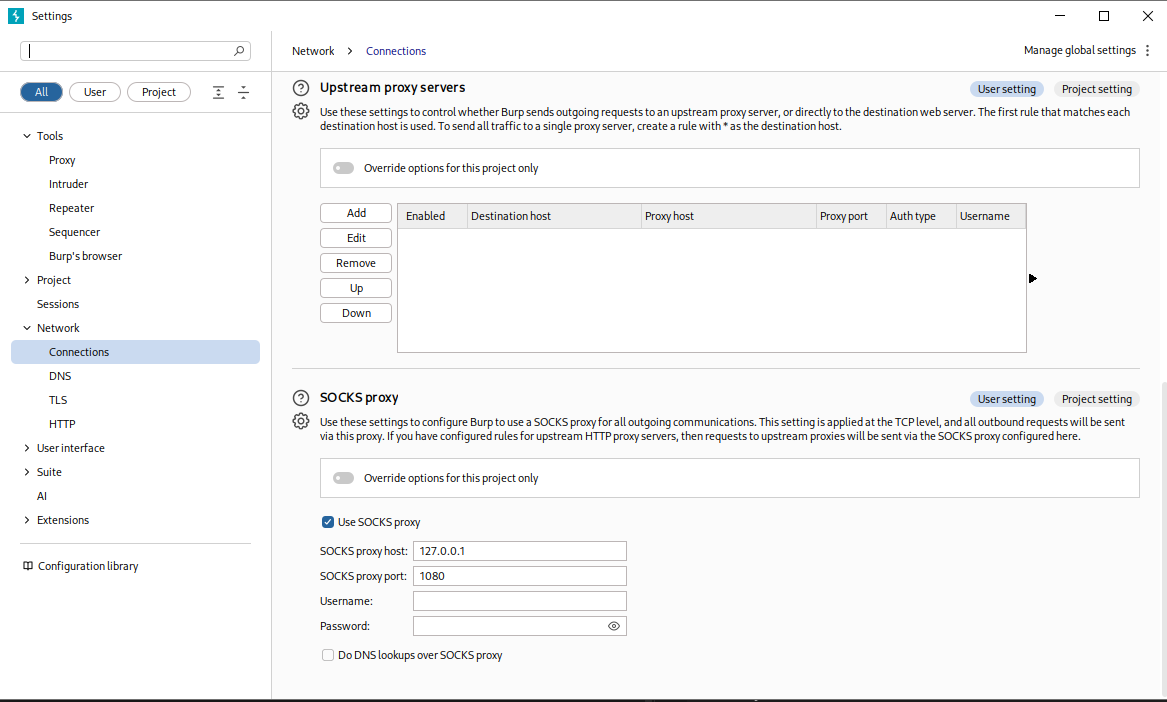This screenshot has width=1167, height=702.
Task: Expand the Extensions tree node
Action: (27, 520)
